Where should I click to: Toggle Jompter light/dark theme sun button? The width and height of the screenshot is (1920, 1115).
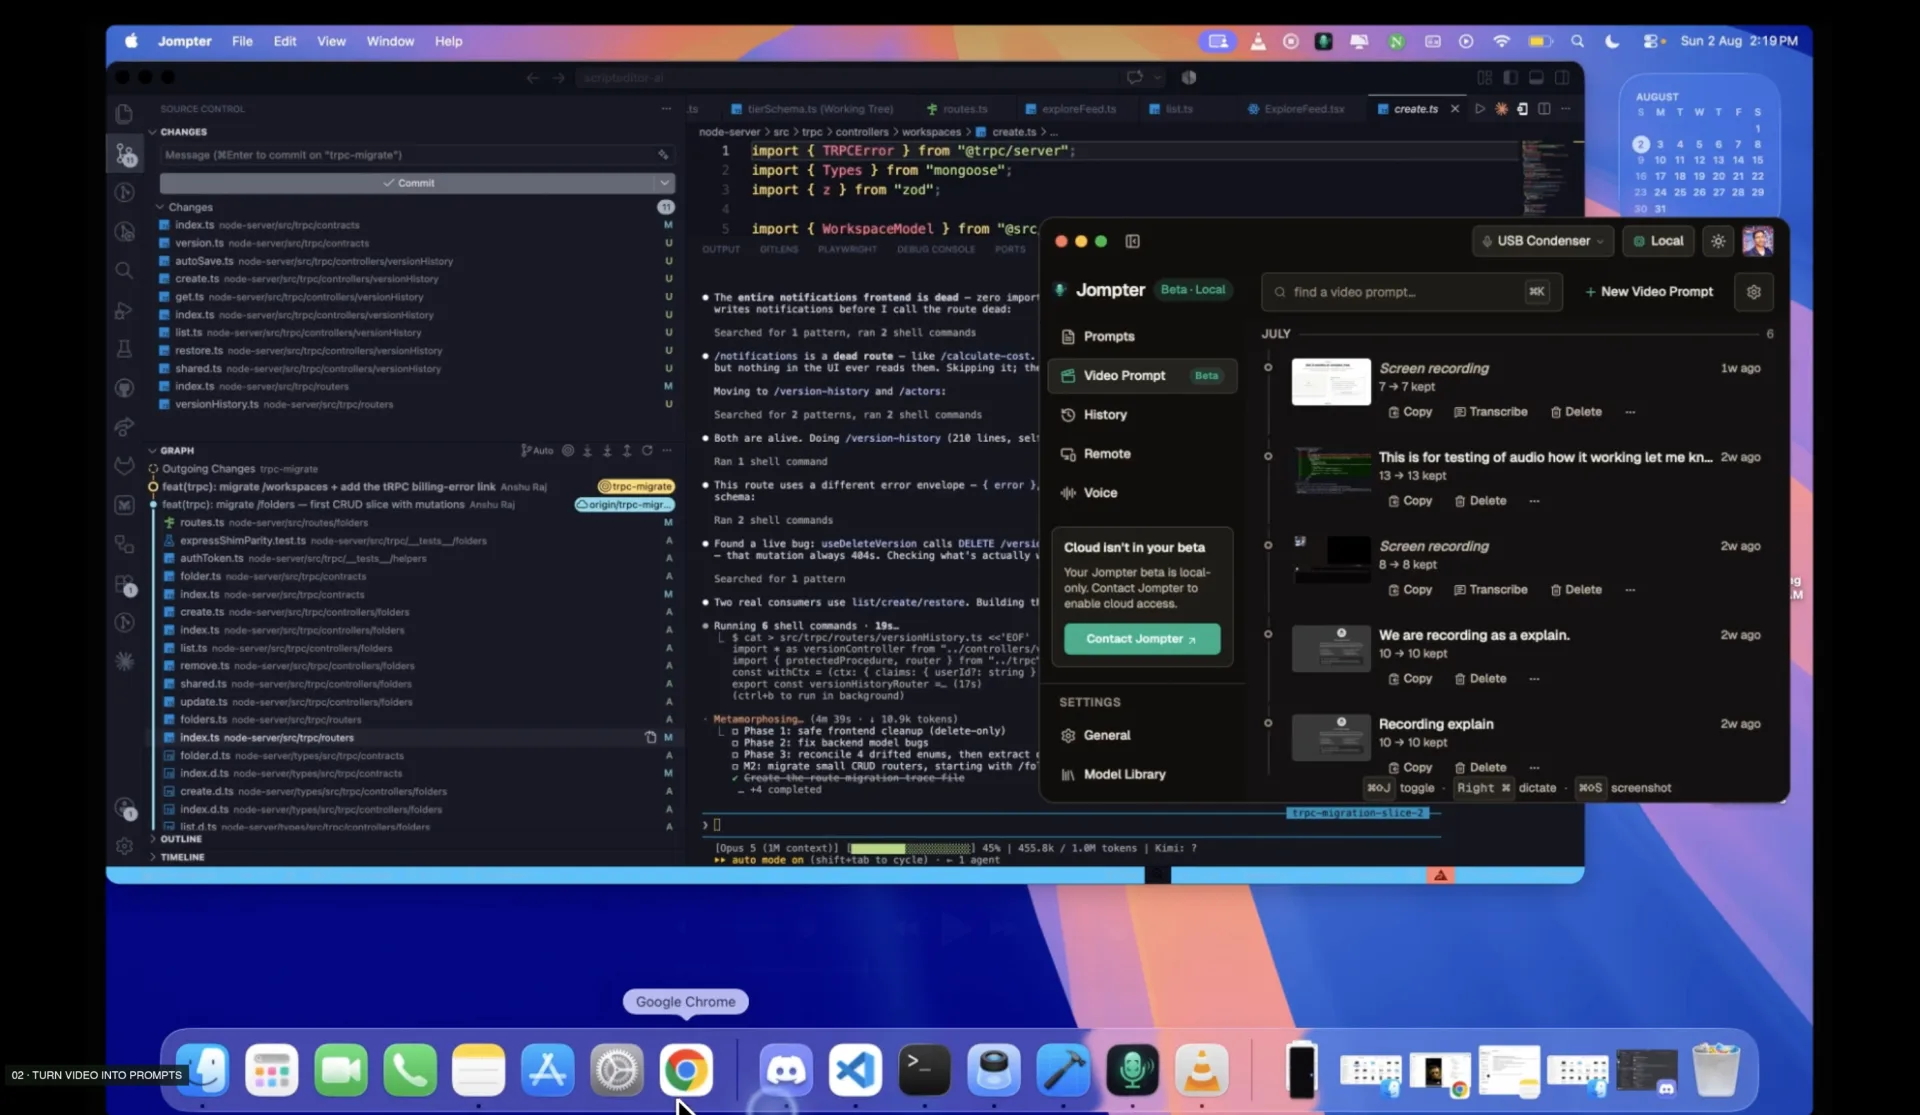(1718, 241)
